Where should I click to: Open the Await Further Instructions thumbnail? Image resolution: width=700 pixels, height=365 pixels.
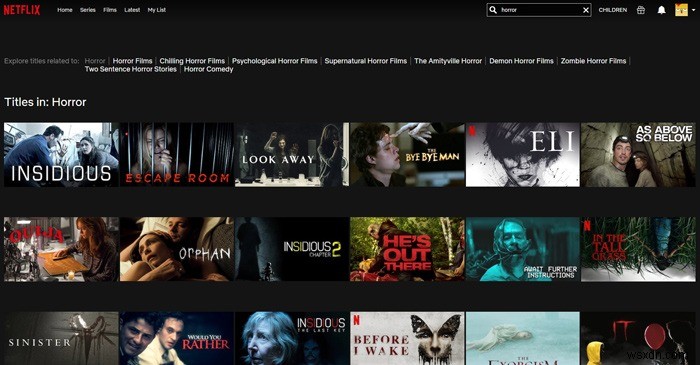click(x=523, y=249)
